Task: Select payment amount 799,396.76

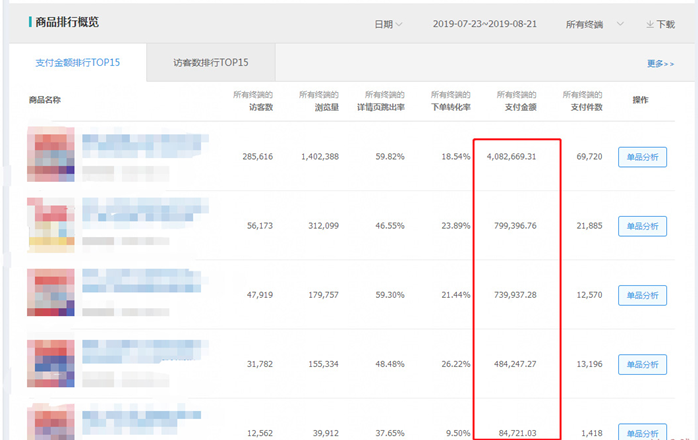Action: click(515, 226)
